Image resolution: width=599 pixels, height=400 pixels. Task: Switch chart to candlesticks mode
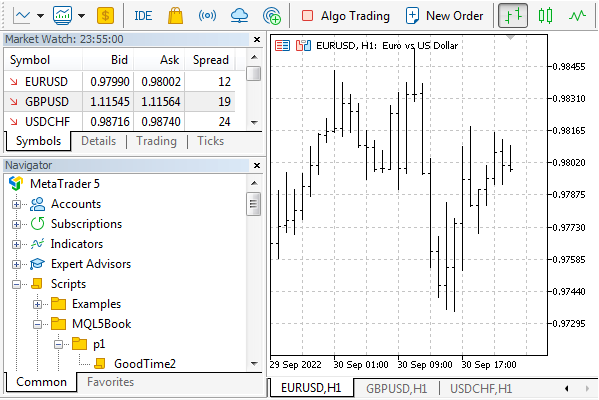coord(545,16)
